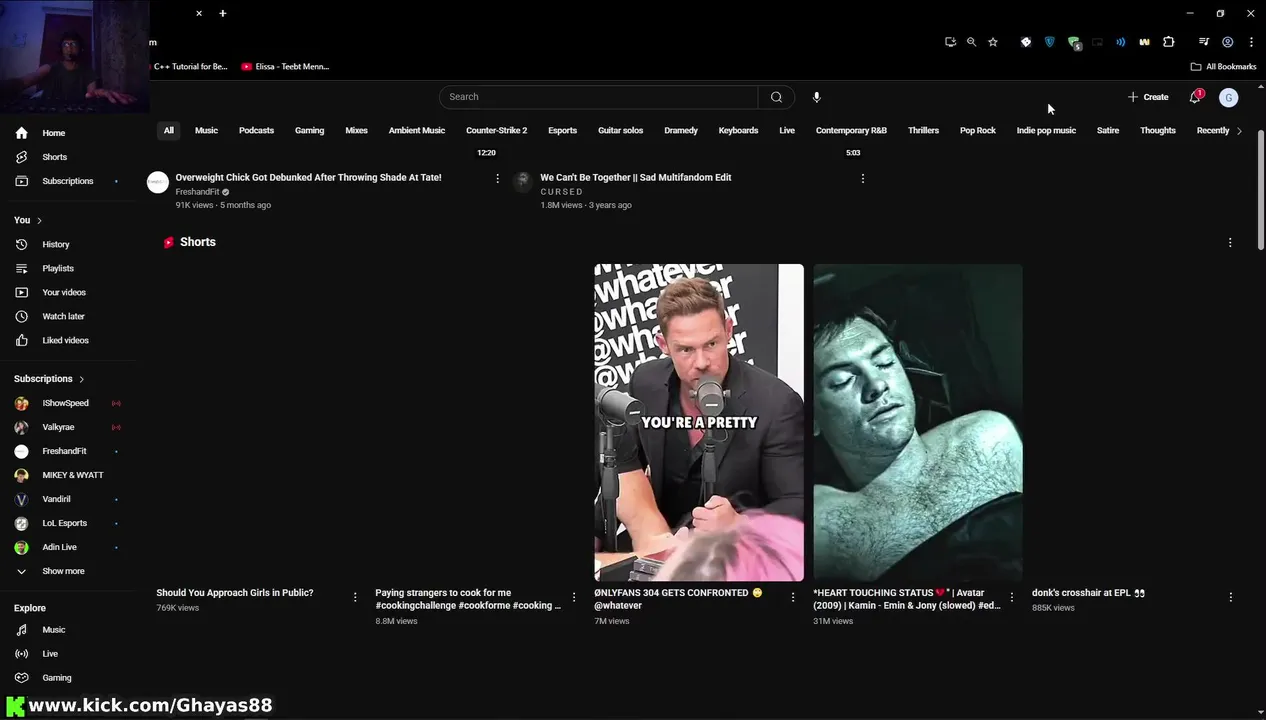Select the Podcasts filter chip
1266x720 pixels.
coord(256,130)
